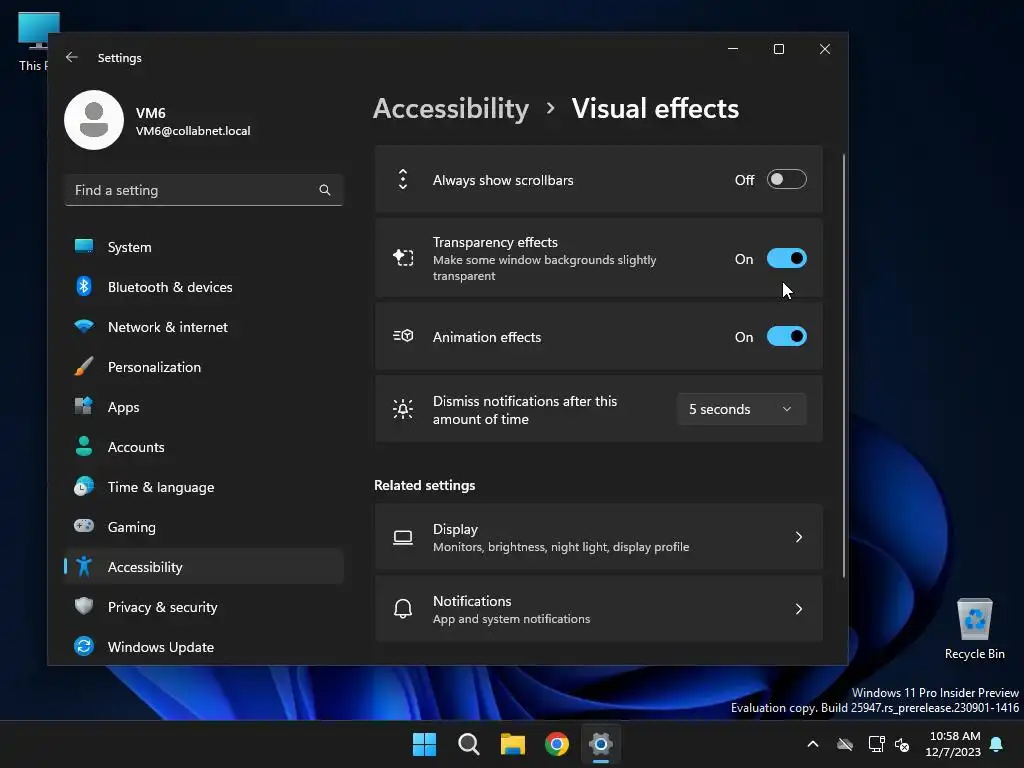Select Time & language label
Image resolution: width=1024 pixels, height=768 pixels.
[161, 487]
